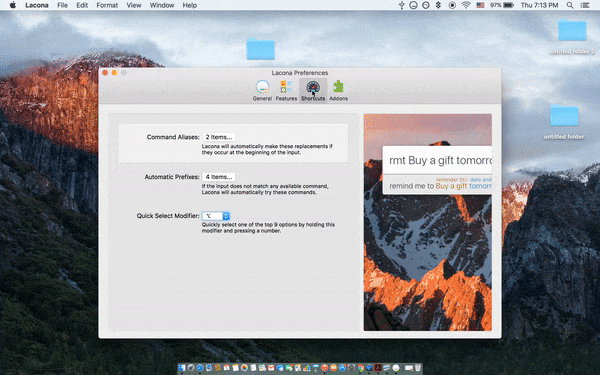Image resolution: width=600 pixels, height=375 pixels.
Task: Open the US flag input source menu
Action: pyautogui.click(x=481, y=5)
